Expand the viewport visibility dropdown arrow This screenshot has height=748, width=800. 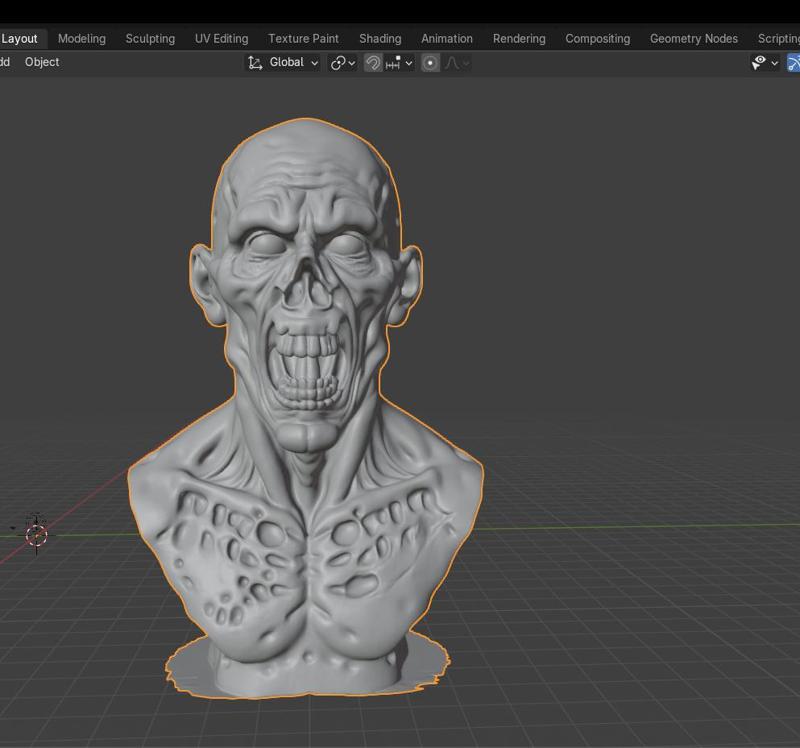point(775,63)
